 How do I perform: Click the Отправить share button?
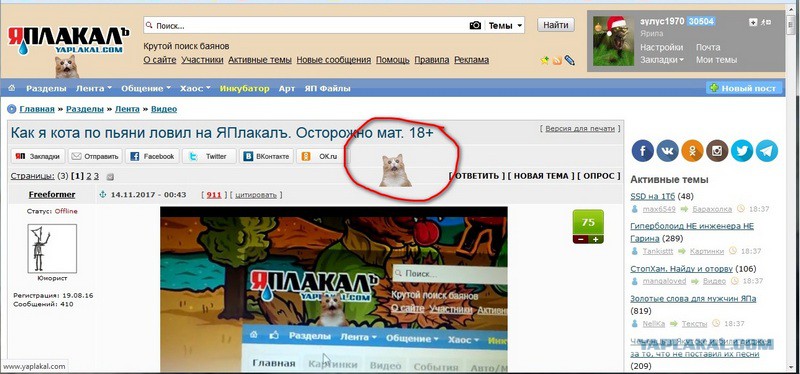pyautogui.click(x=95, y=156)
